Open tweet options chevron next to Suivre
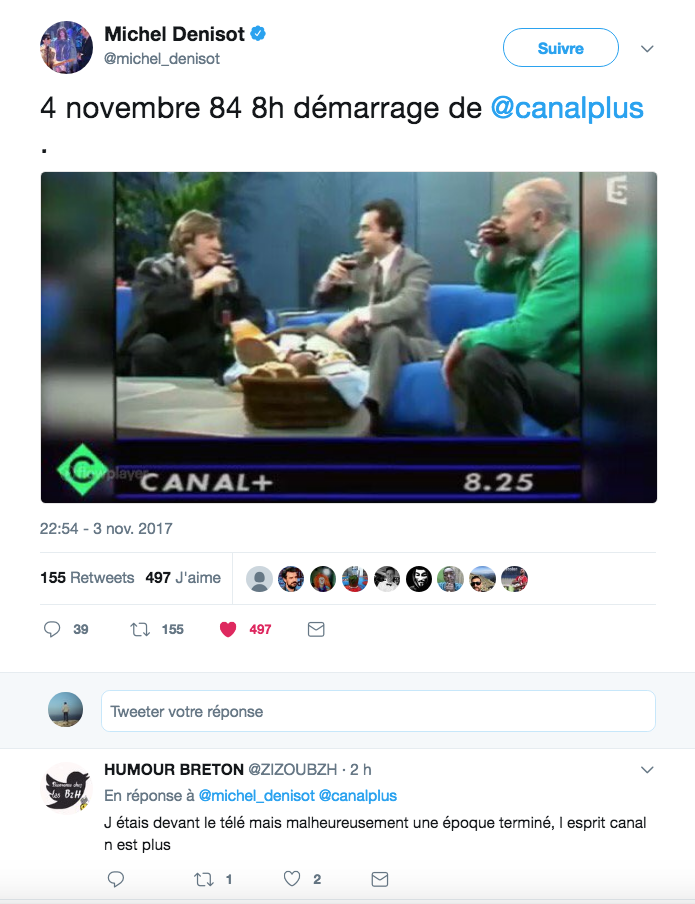The width and height of the screenshot is (695, 904). pyautogui.click(x=647, y=49)
